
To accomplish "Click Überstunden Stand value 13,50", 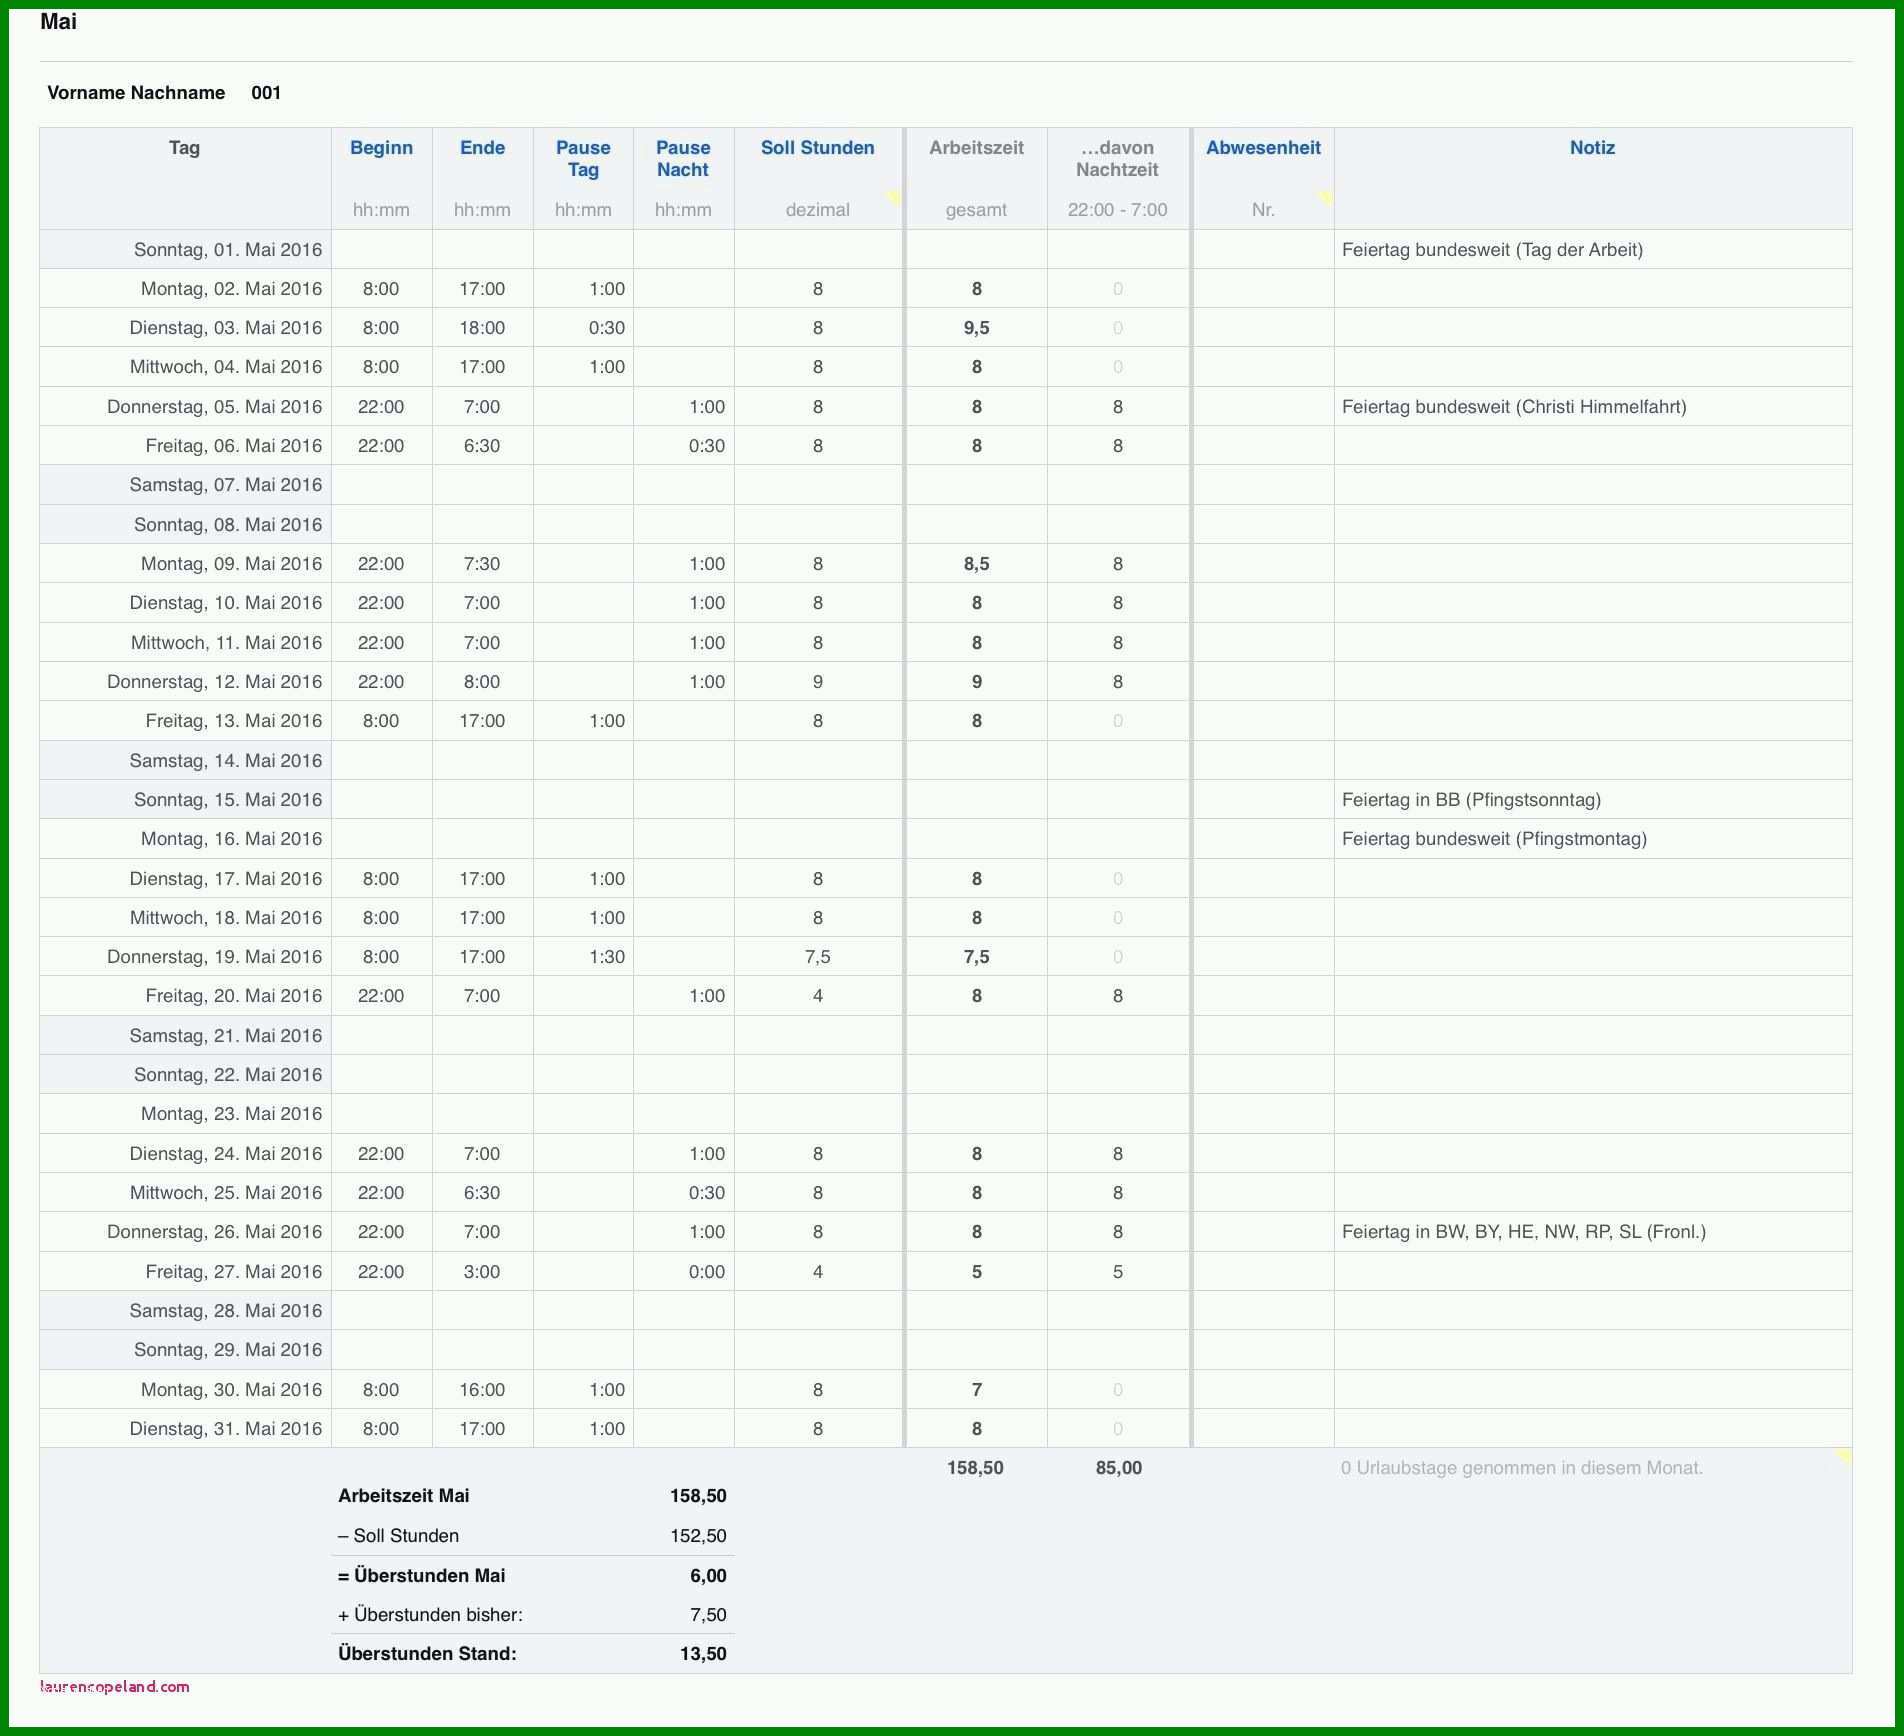I will pos(703,1654).
